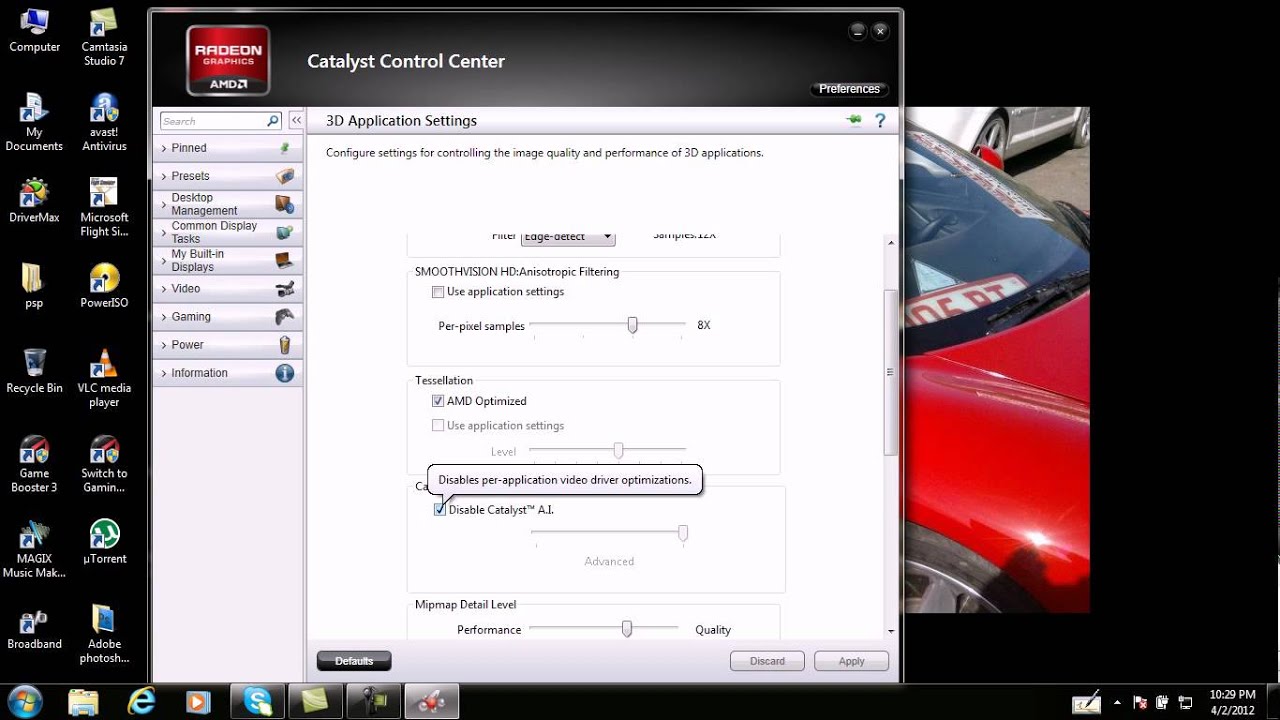
Task: Select the avast! Antivirus desktop icon
Action: [x=104, y=123]
